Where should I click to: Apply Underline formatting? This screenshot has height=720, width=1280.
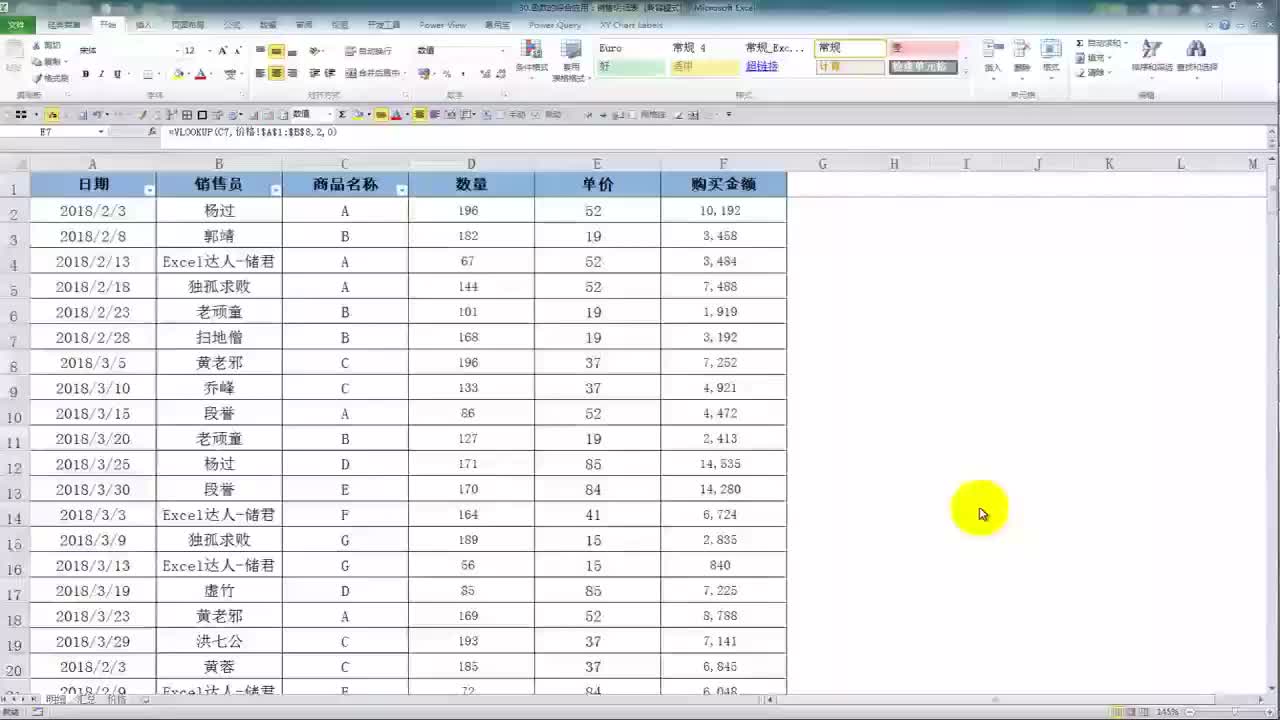coord(117,74)
